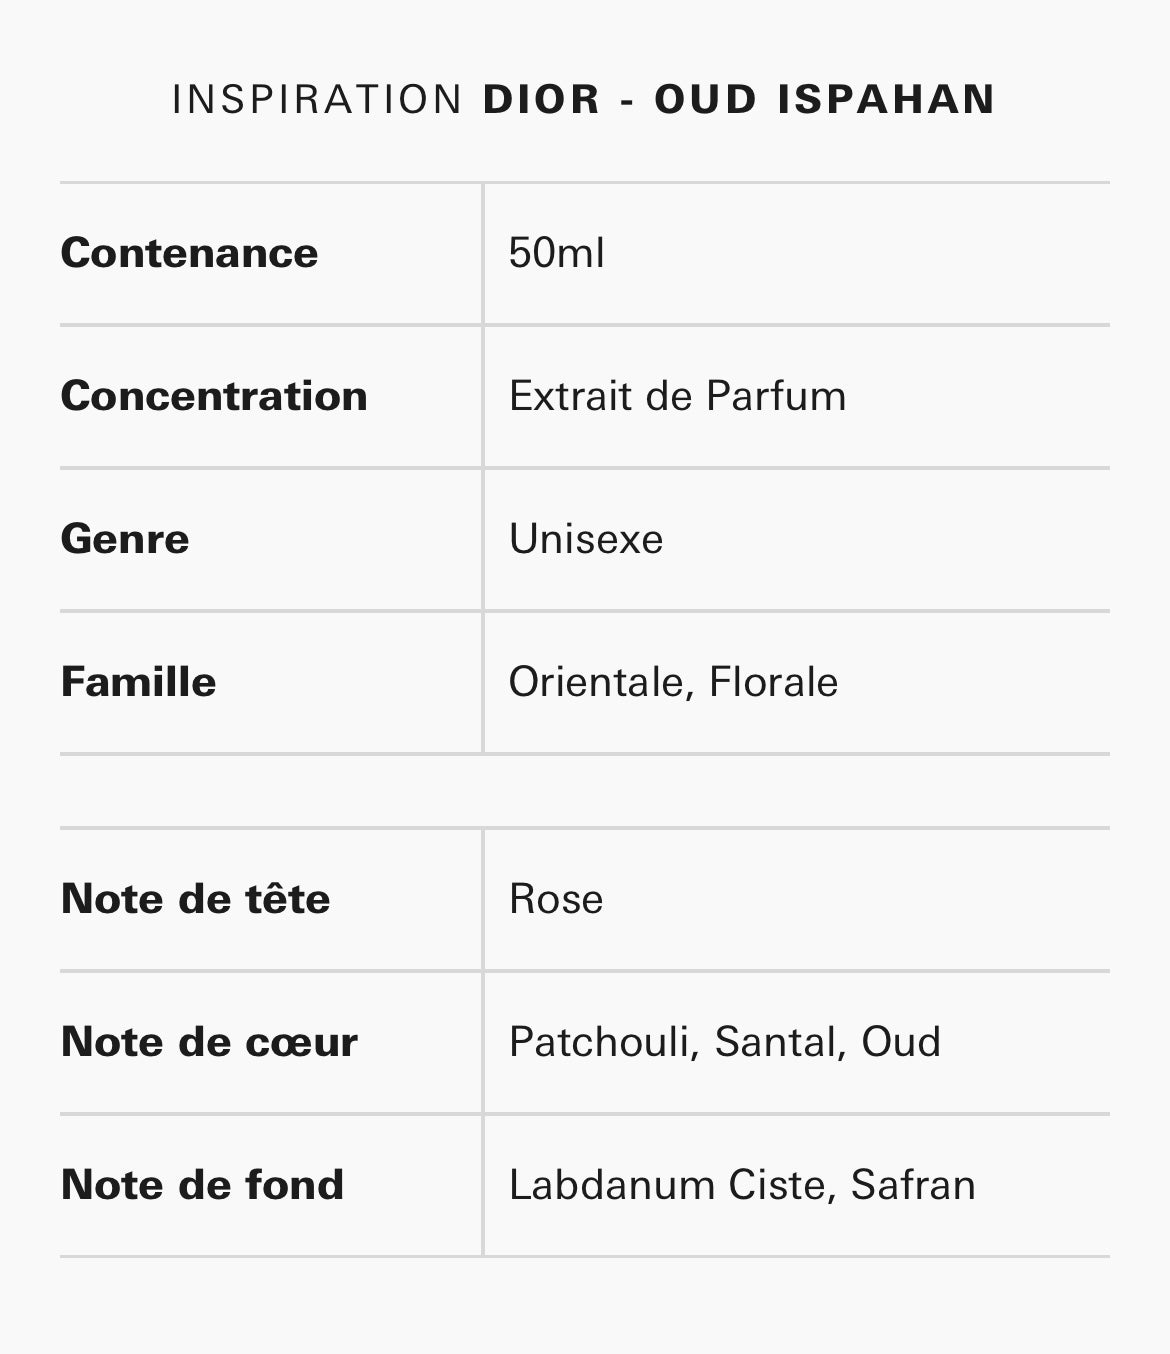Select the Famille row label
The width and height of the screenshot is (1170, 1354).
138,682
